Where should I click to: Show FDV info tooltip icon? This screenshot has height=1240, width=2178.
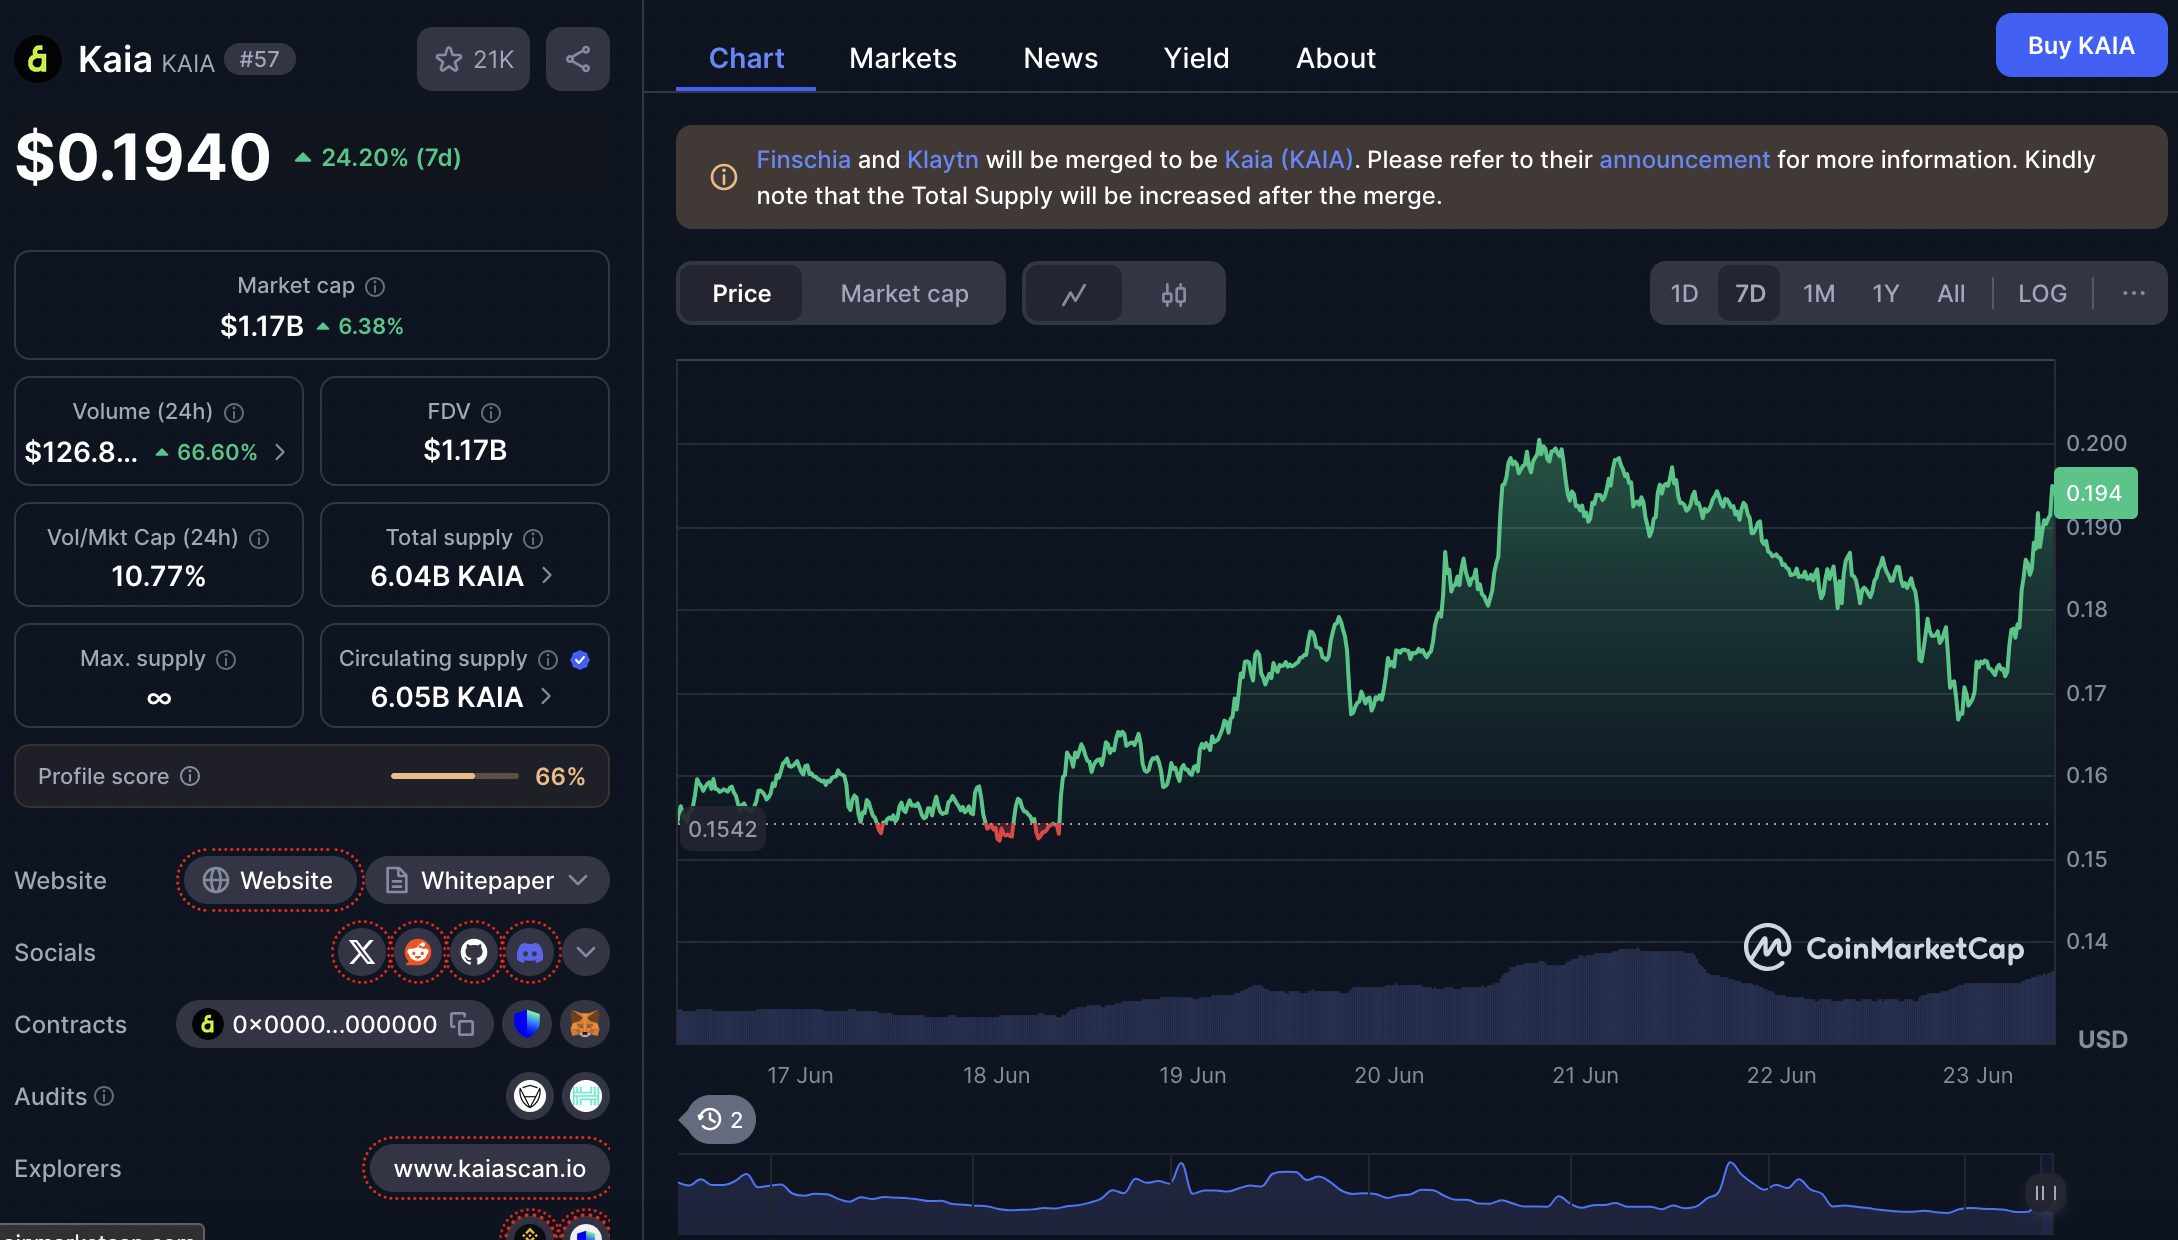[491, 413]
